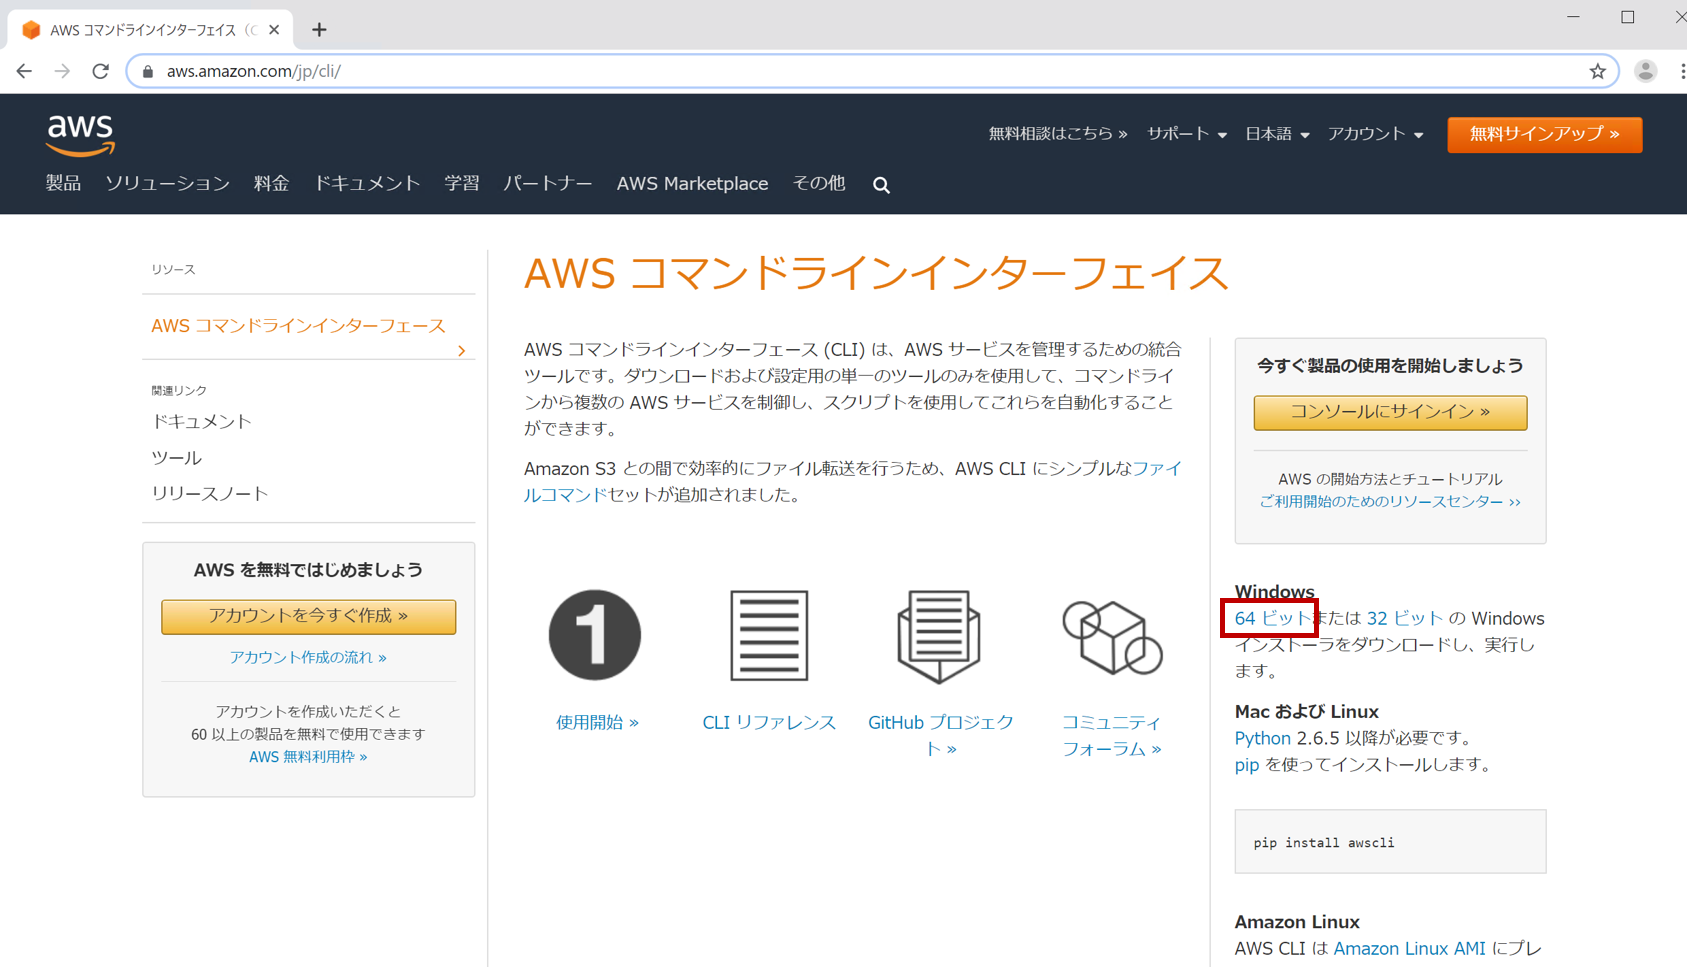Open GitHub プロジェクト link
This screenshot has height=967, width=1687.
click(940, 735)
